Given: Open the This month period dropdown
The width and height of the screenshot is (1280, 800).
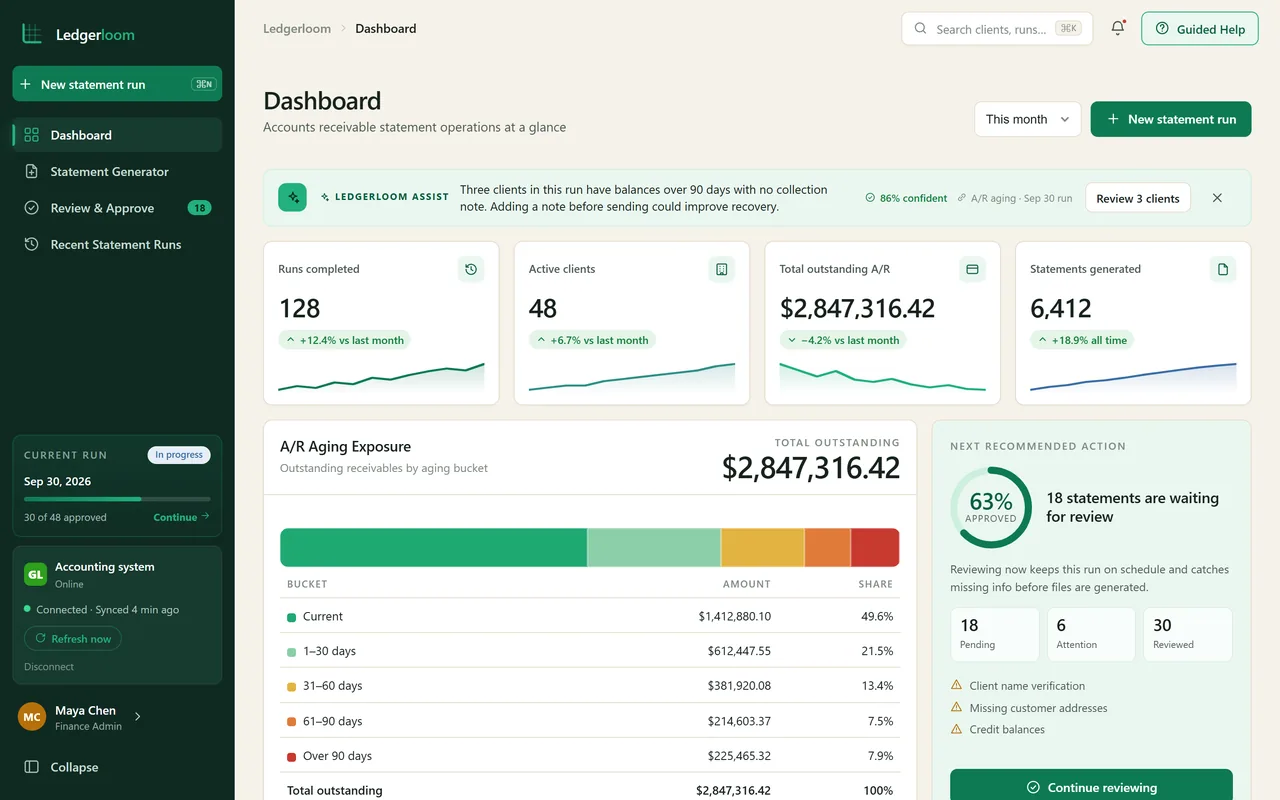Looking at the screenshot, I should click(x=1028, y=119).
